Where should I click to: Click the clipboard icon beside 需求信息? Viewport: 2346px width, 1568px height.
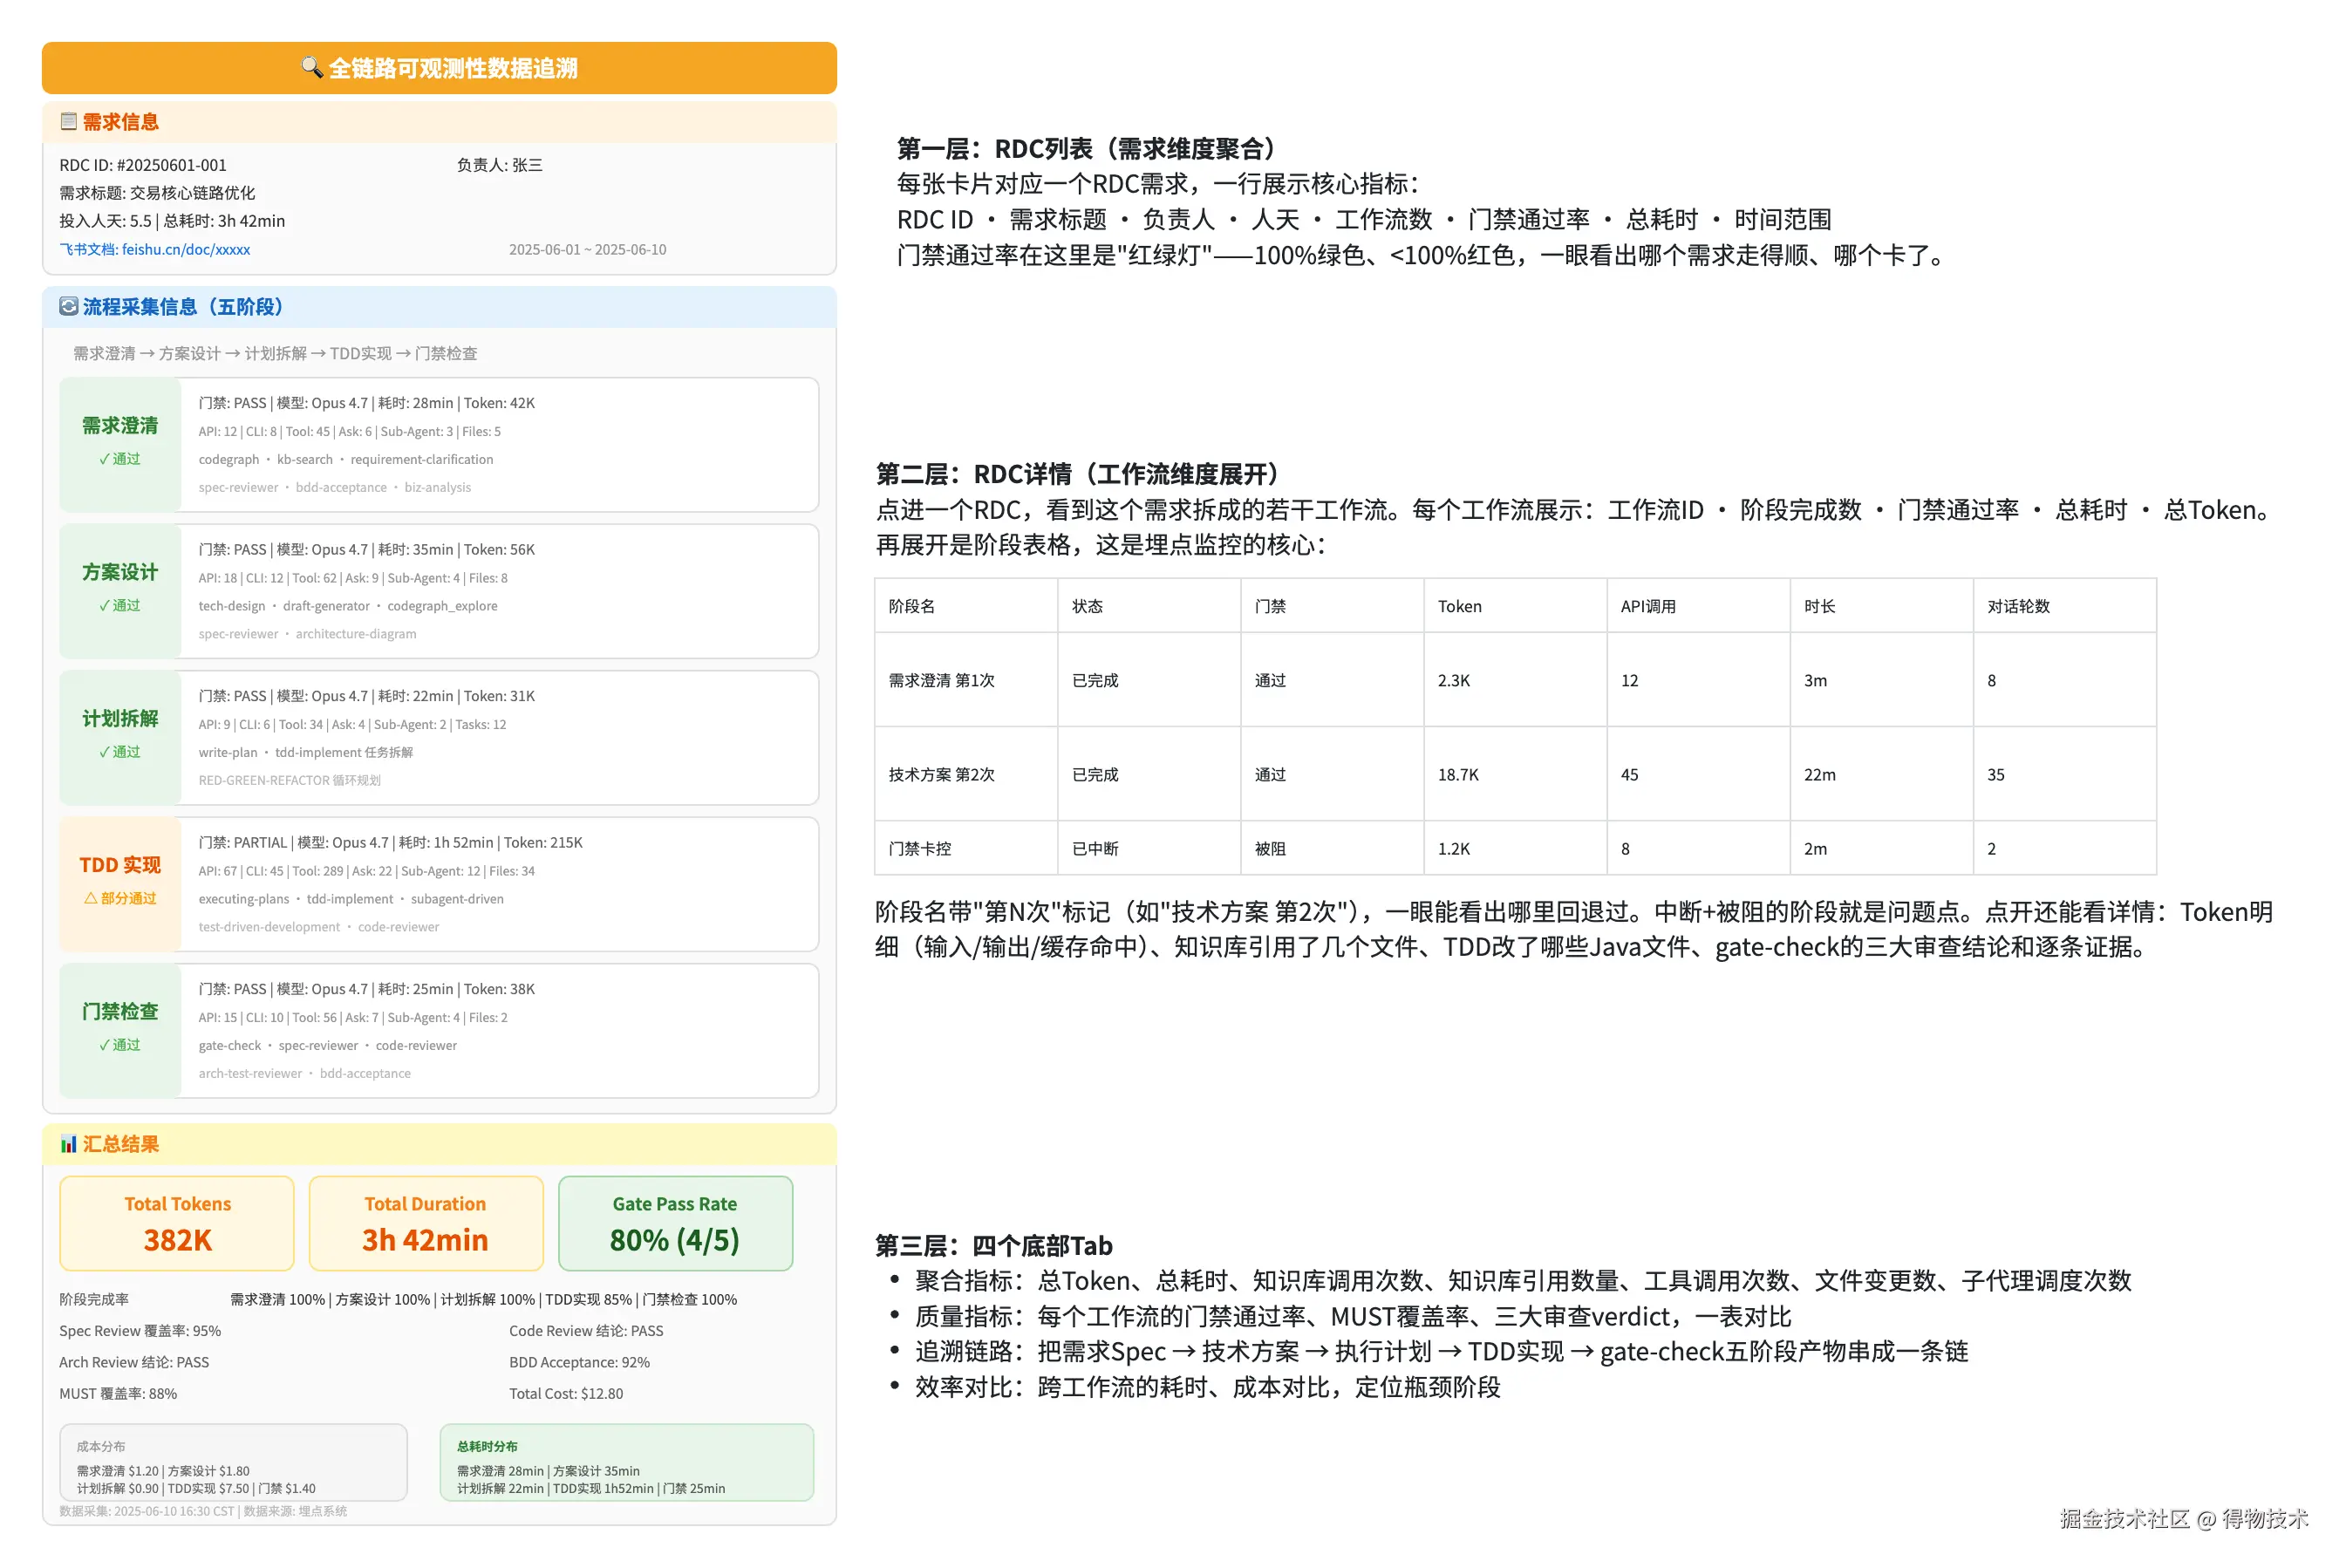[68, 121]
